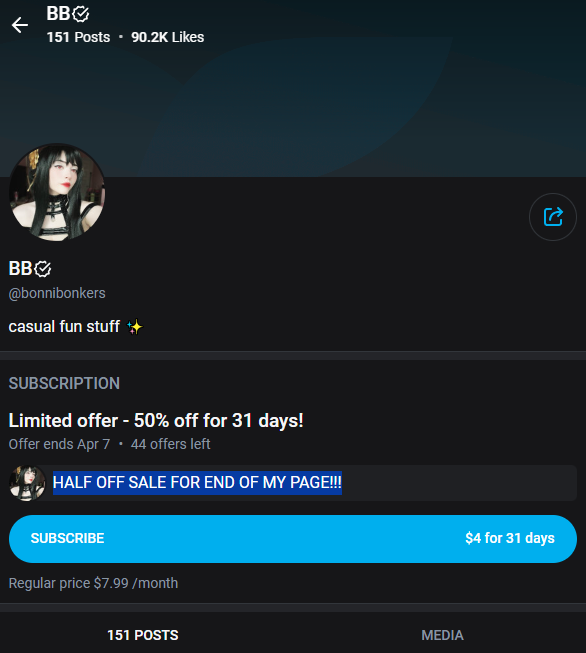Viewport: 586px width, 653px height.
Task: Switch to the MEDIA tab
Action: coord(442,635)
